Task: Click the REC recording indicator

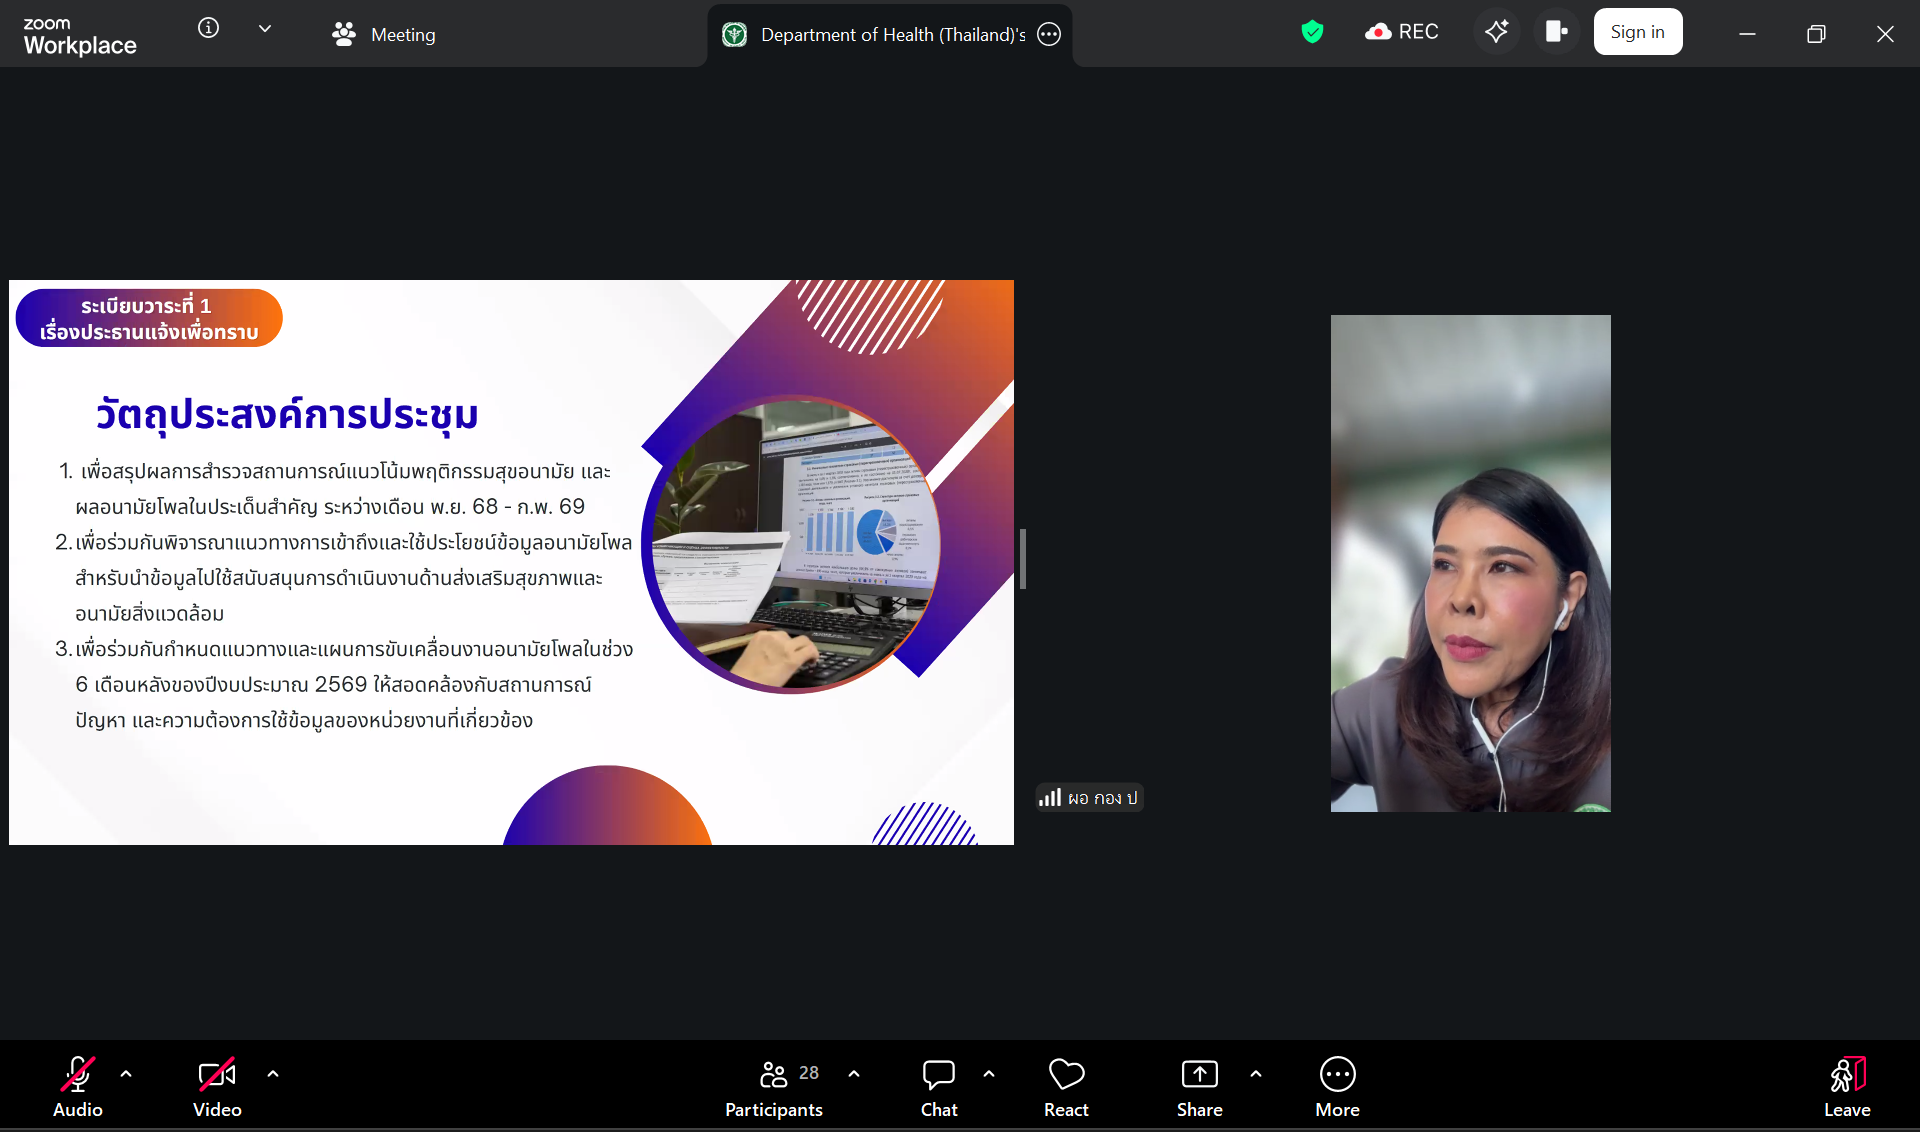Action: (1402, 32)
